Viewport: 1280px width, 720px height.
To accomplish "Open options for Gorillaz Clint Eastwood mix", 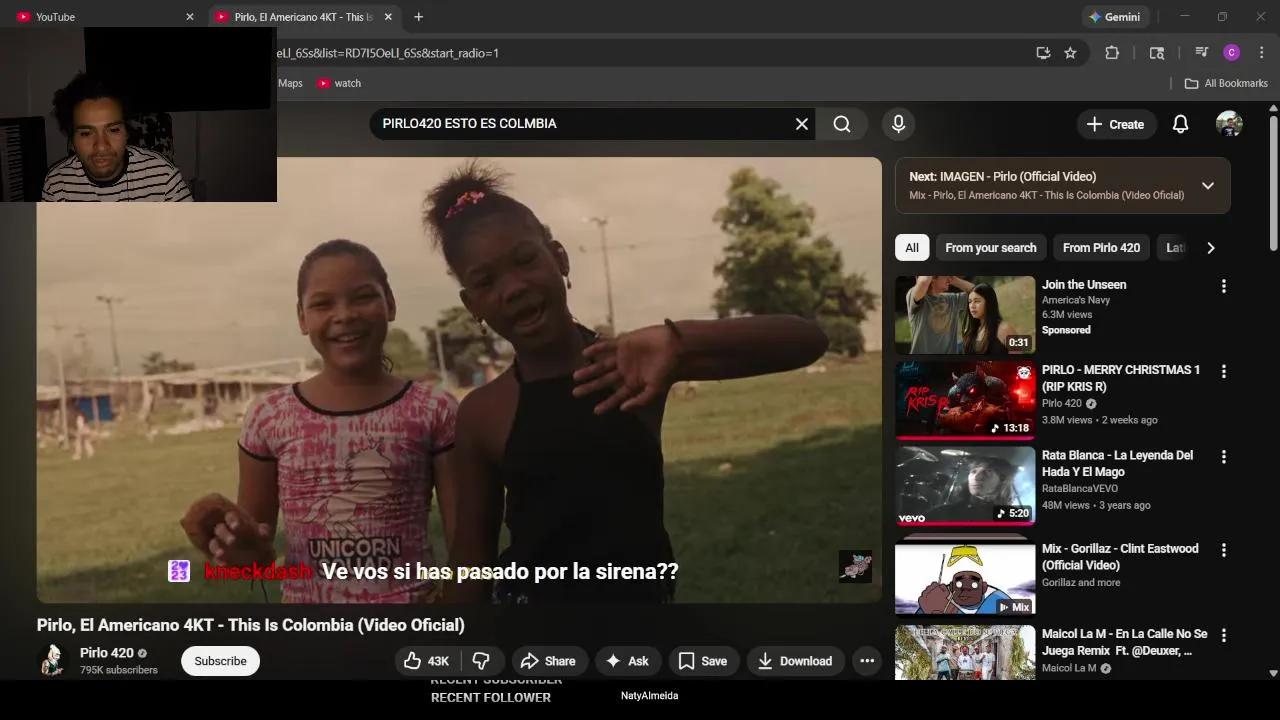I will pos(1223,550).
